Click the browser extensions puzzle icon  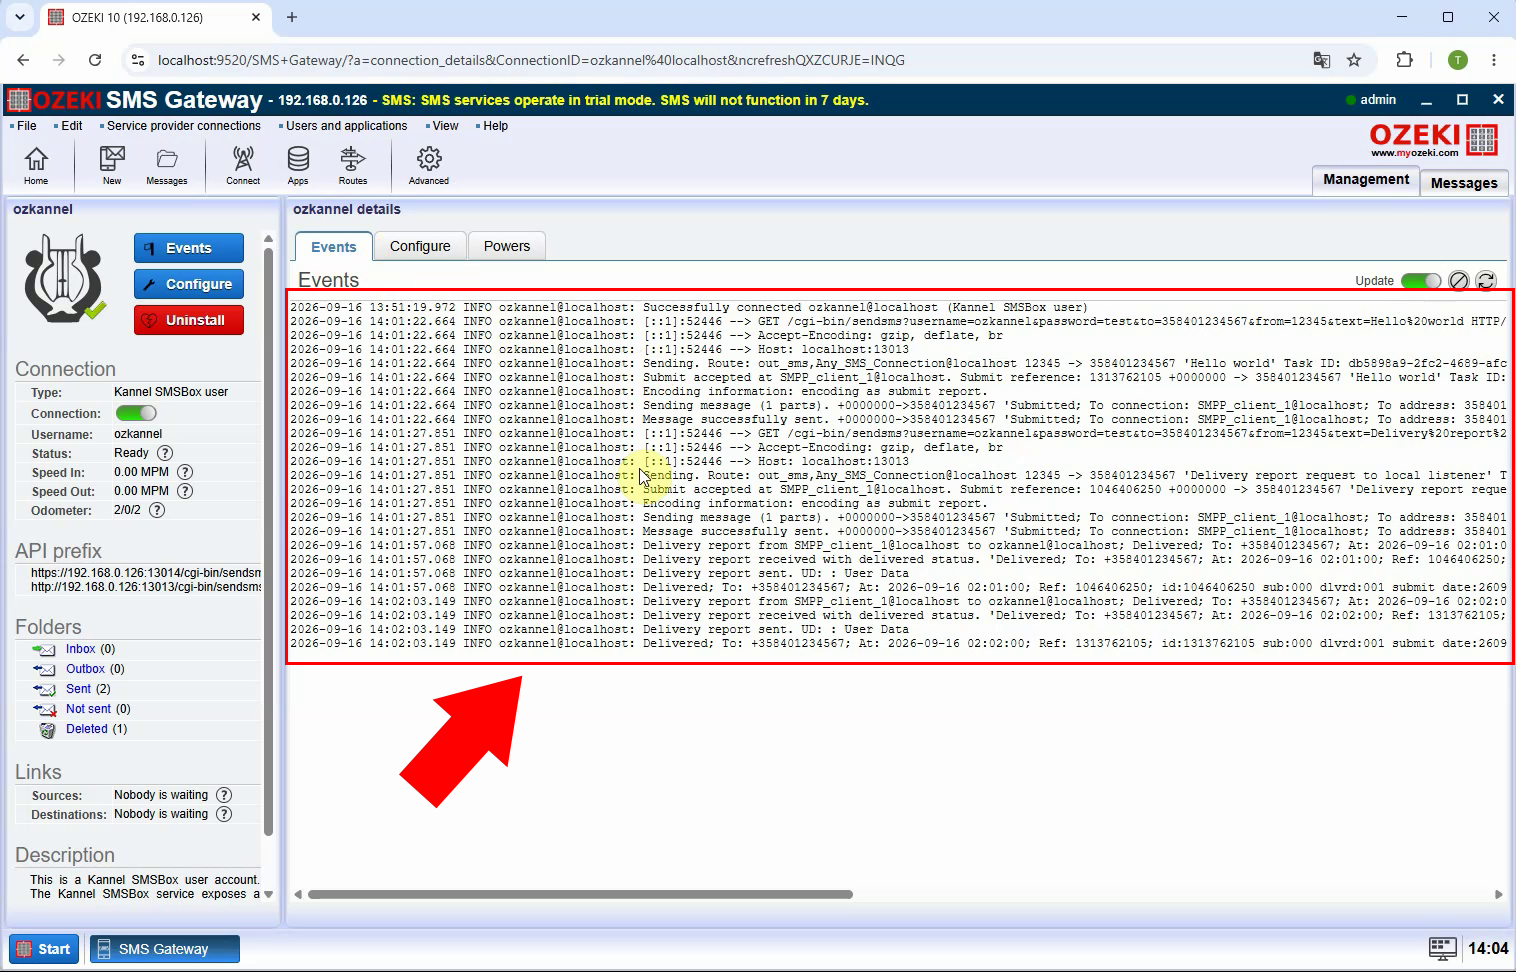point(1404,60)
